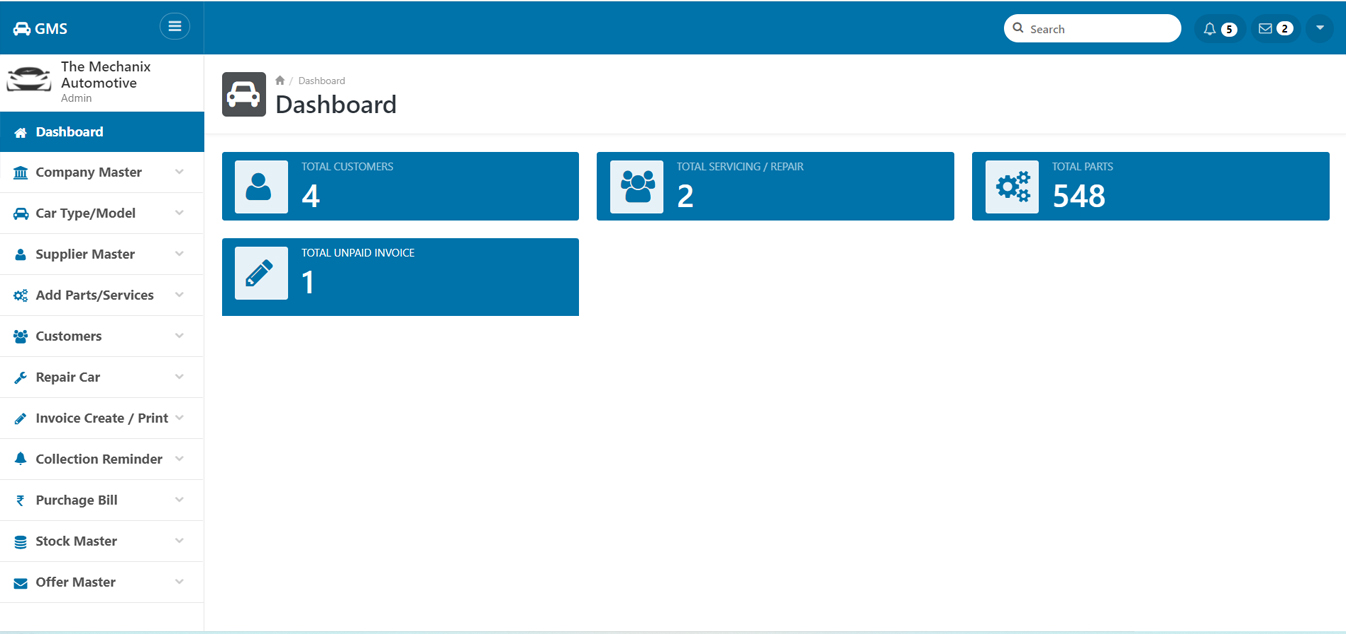Click the home icon in breadcrumb
This screenshot has width=1346, height=634.
click(280, 81)
